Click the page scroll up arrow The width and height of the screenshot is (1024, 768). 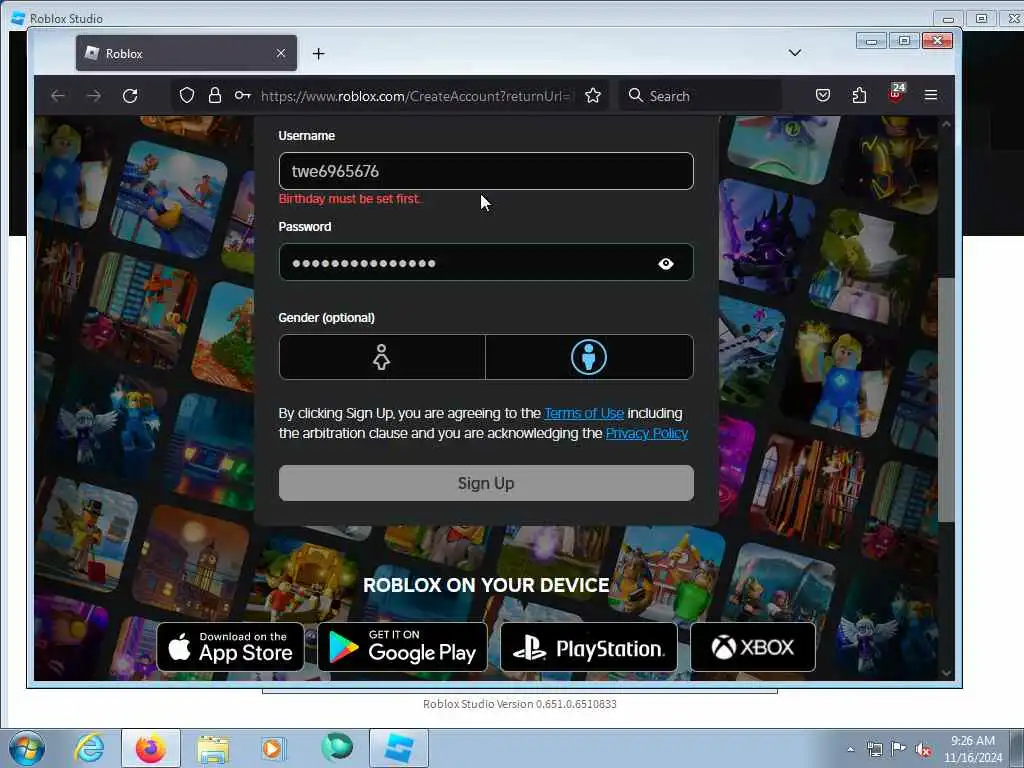946,123
